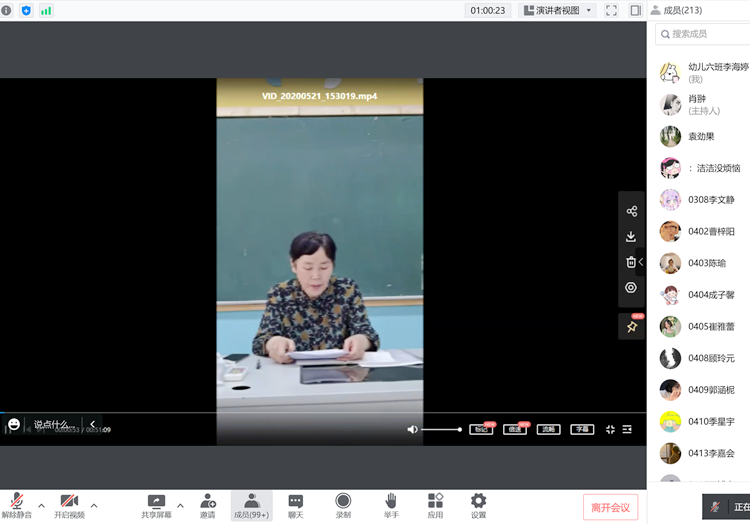Screen dimensions: 750x524
Task: Click the share icon on video
Action: (631, 211)
